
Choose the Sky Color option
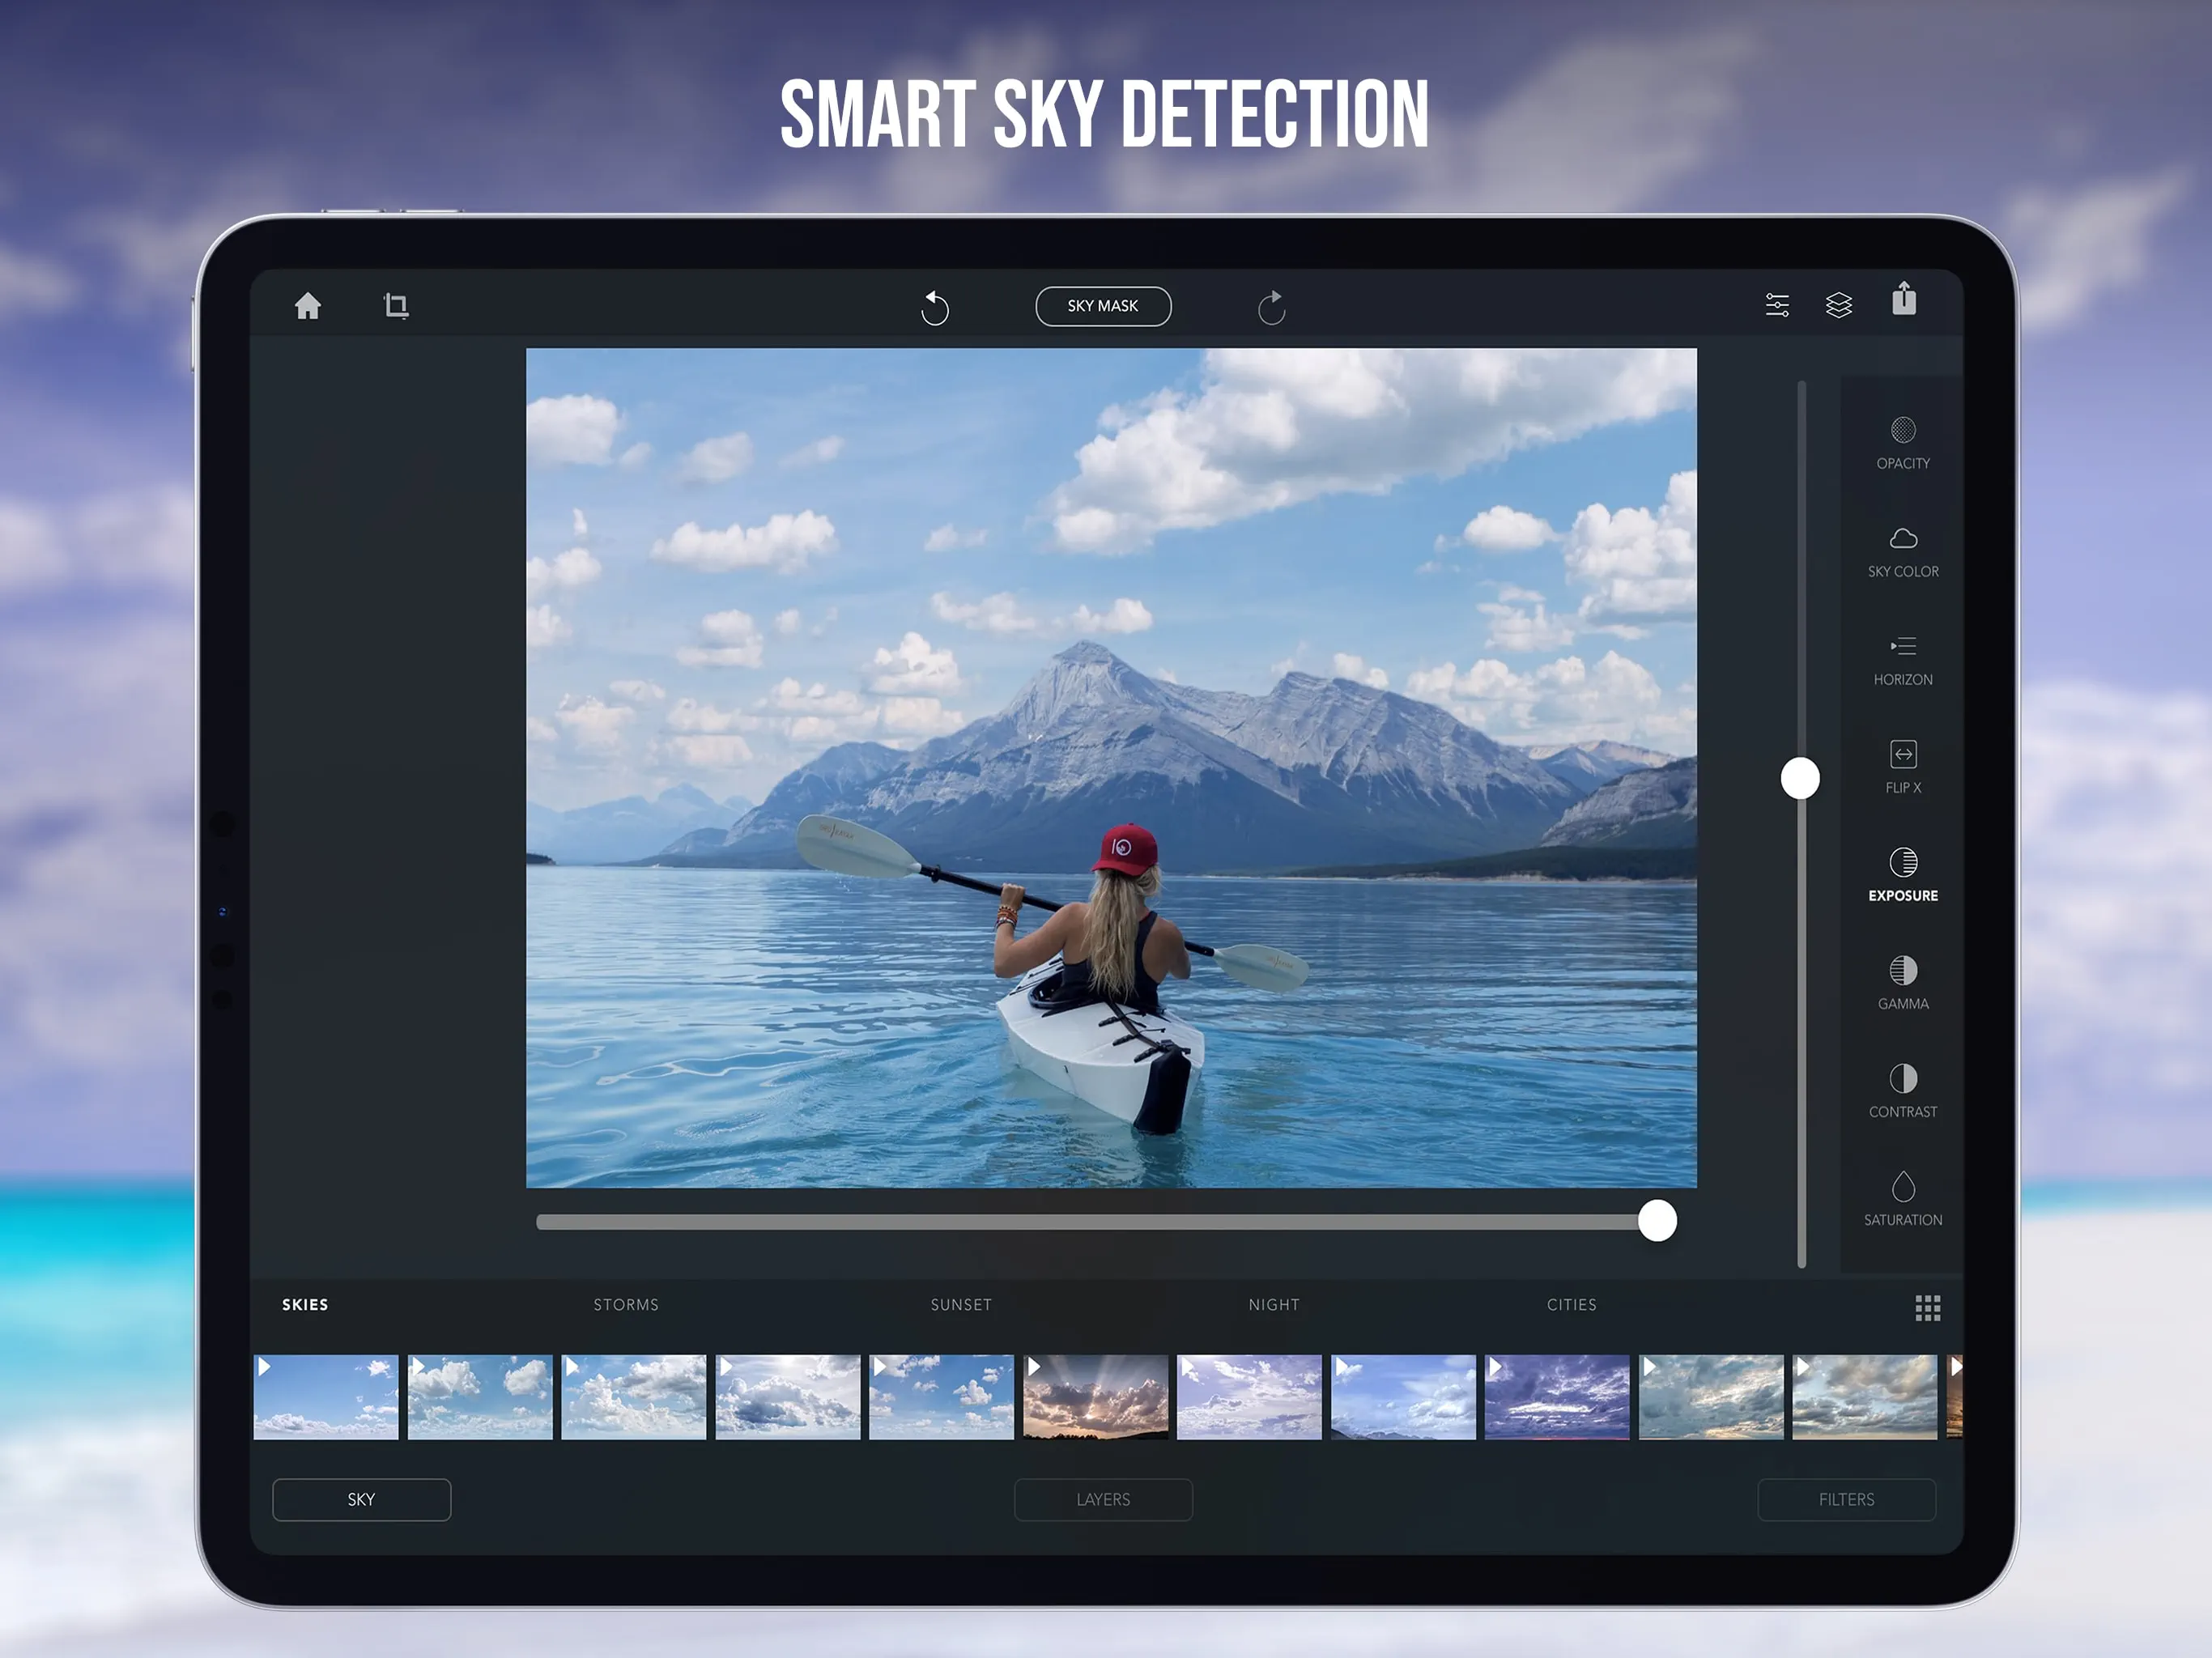pos(1902,551)
